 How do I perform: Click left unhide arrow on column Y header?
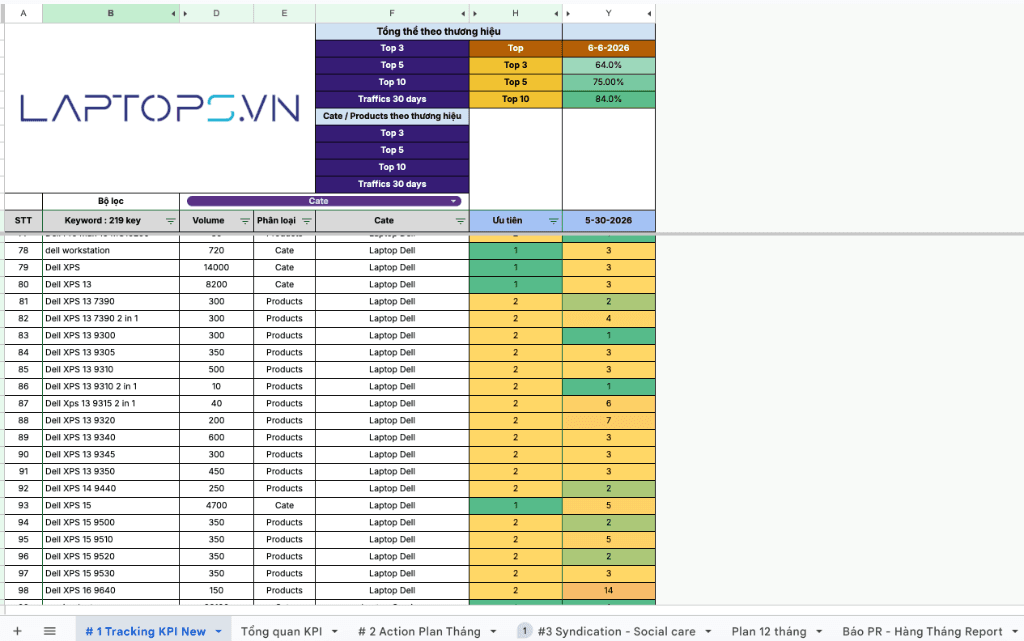point(568,13)
